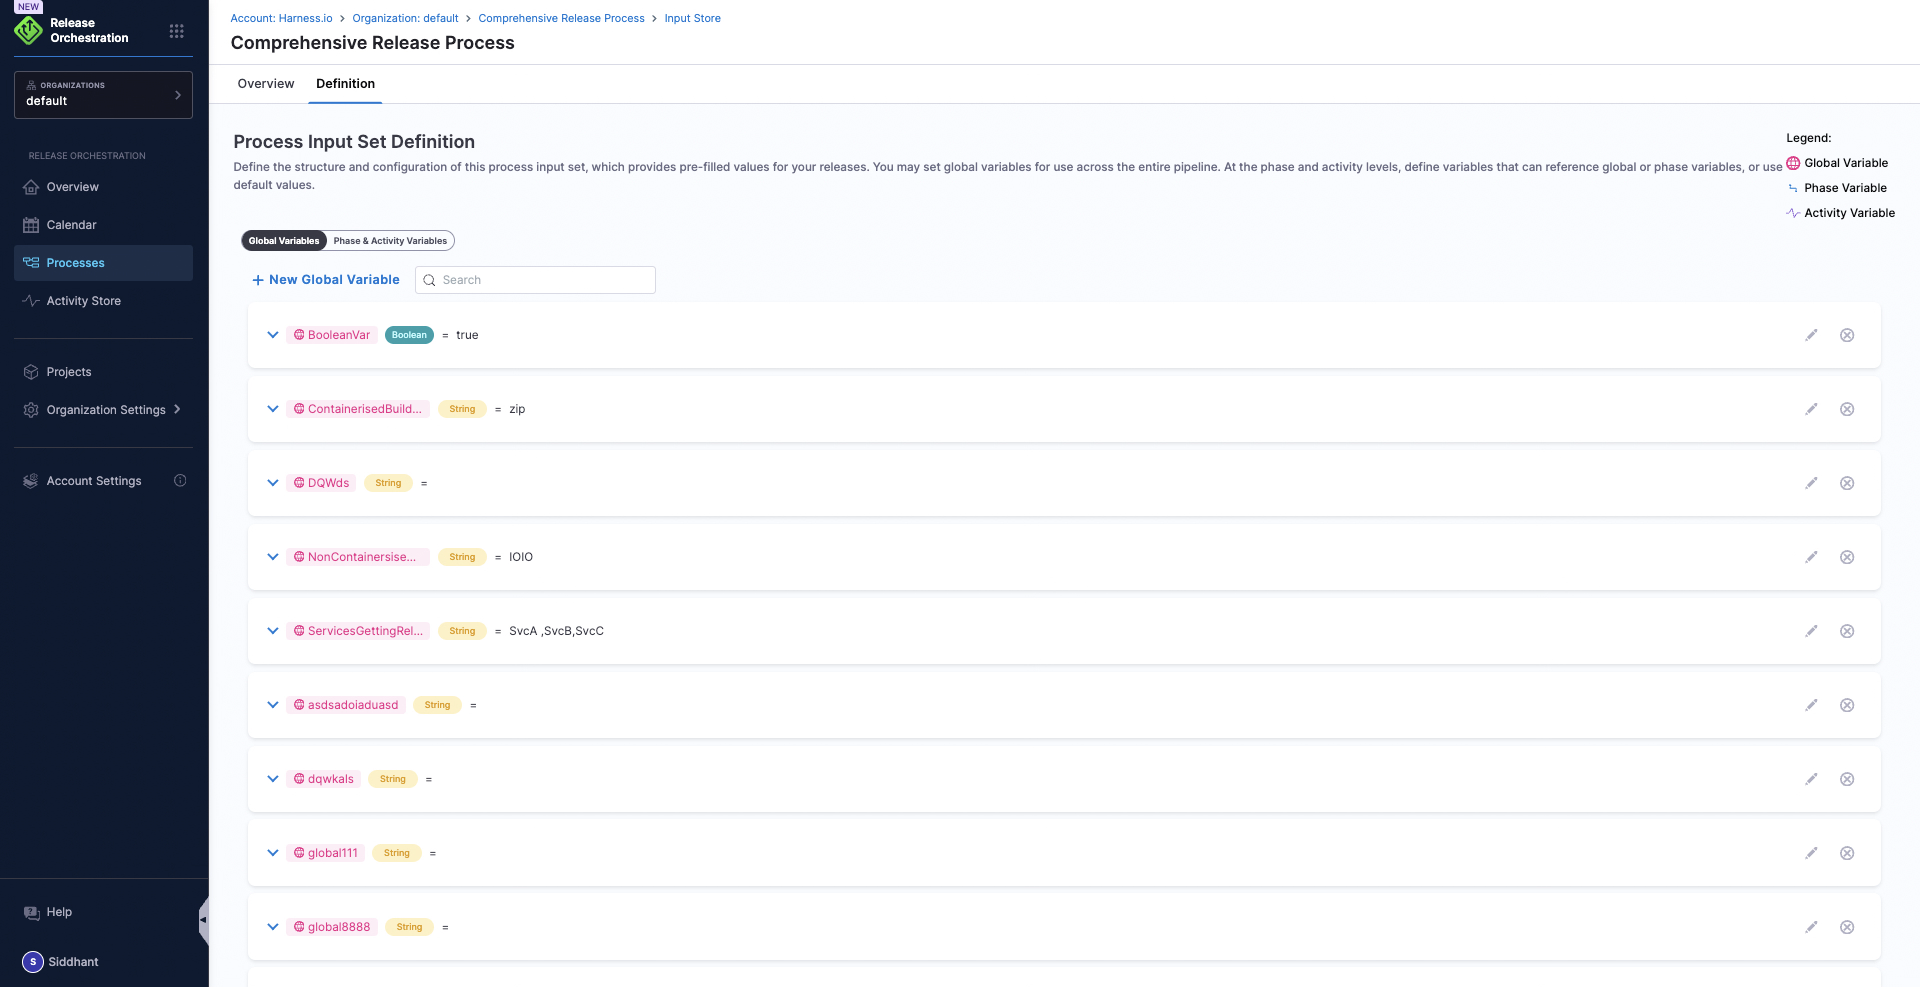The width and height of the screenshot is (1920, 987).
Task: Click the edit pencil for BooleanVar
Action: click(x=1811, y=335)
